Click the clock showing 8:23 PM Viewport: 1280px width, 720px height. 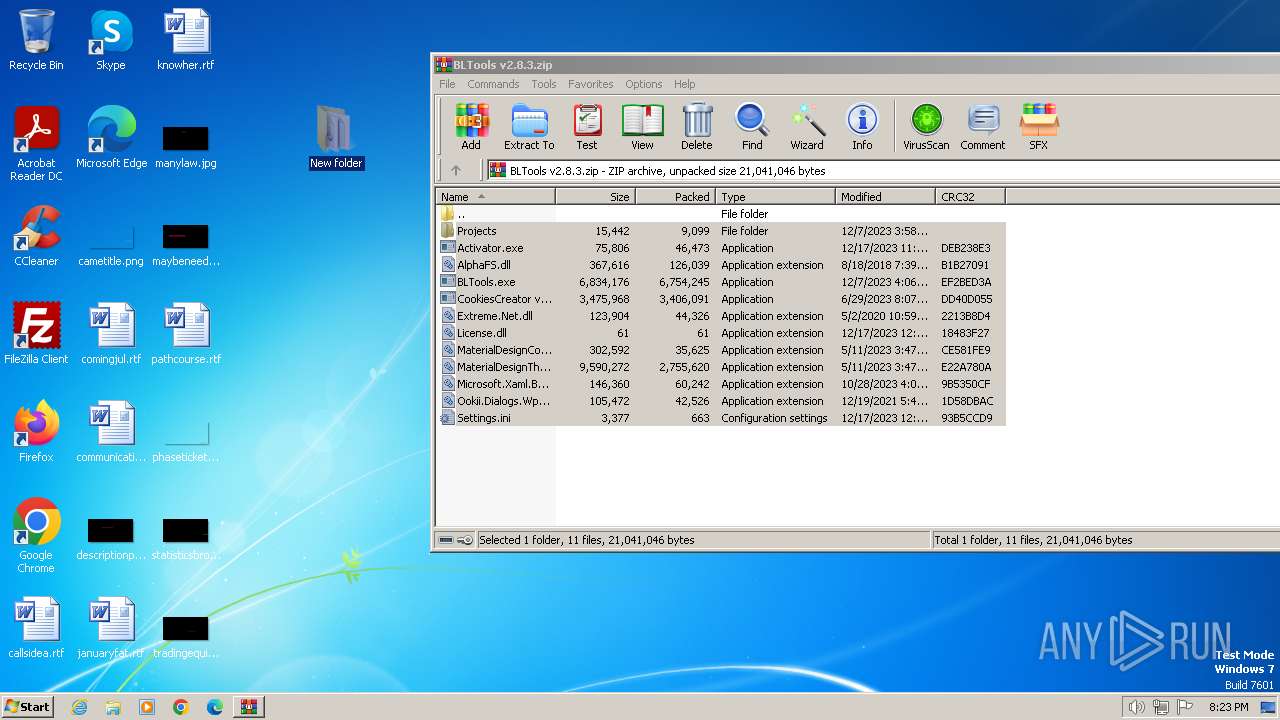pyautogui.click(x=1228, y=707)
